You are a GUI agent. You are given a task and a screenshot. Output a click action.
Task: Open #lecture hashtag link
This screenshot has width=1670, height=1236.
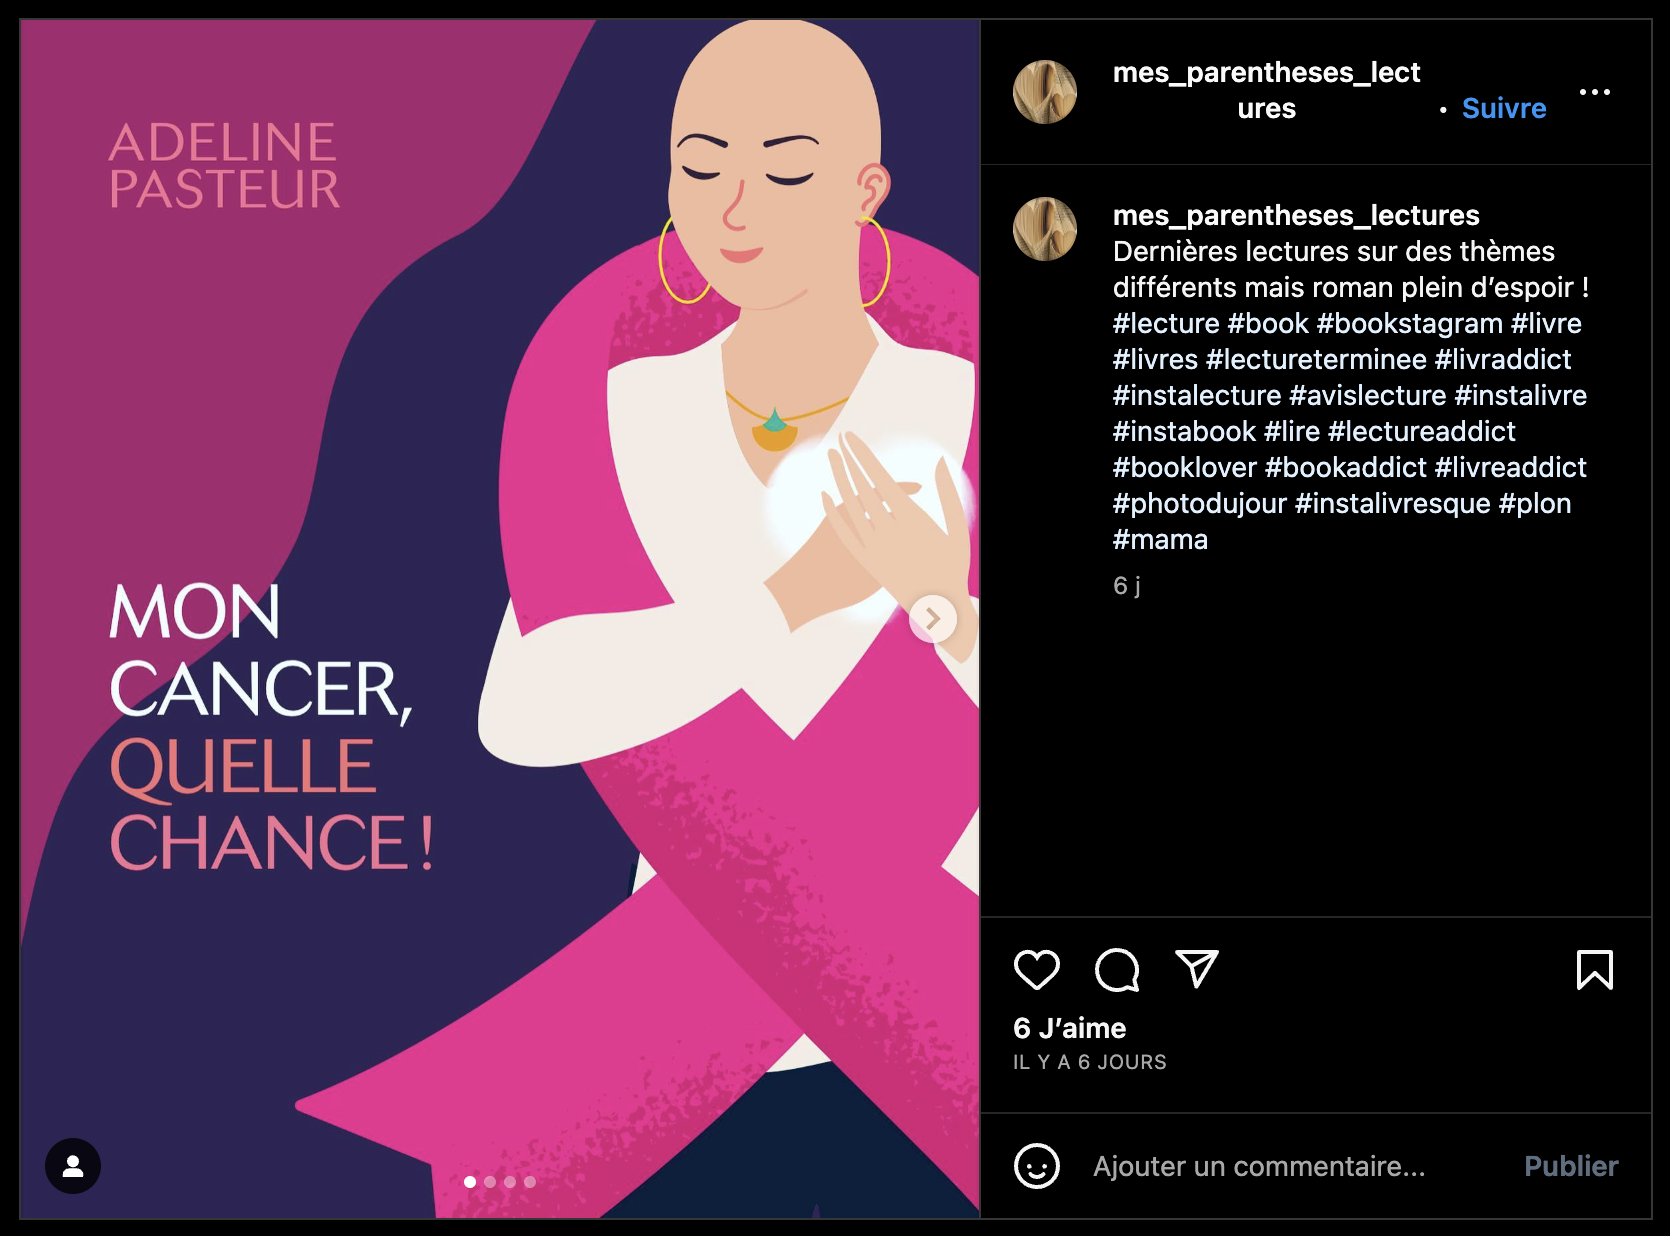1166,323
